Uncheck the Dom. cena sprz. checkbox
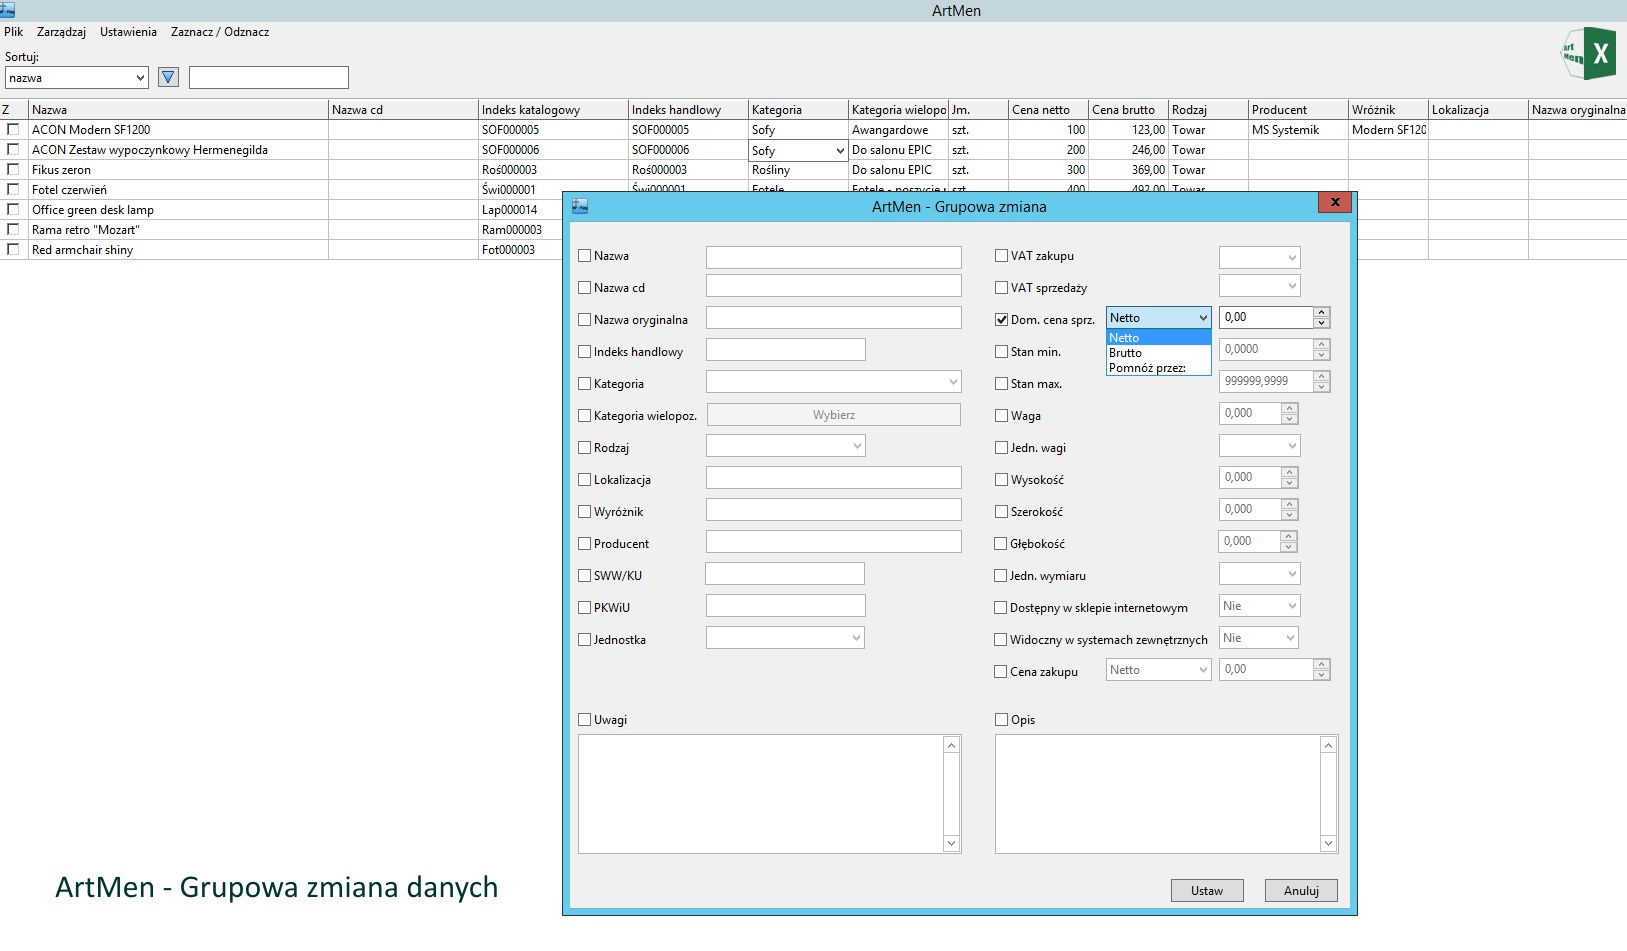This screenshot has height=951, width=1627. click(x=1001, y=320)
